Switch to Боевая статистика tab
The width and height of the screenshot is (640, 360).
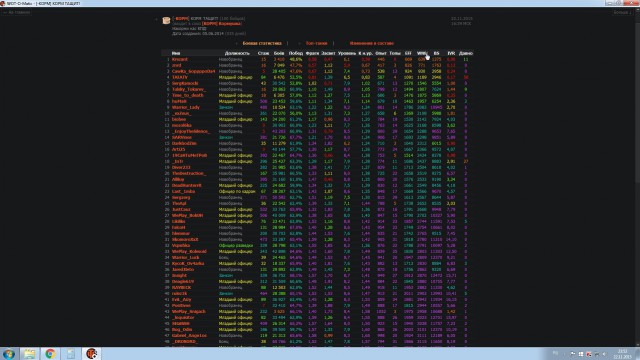point(262,43)
